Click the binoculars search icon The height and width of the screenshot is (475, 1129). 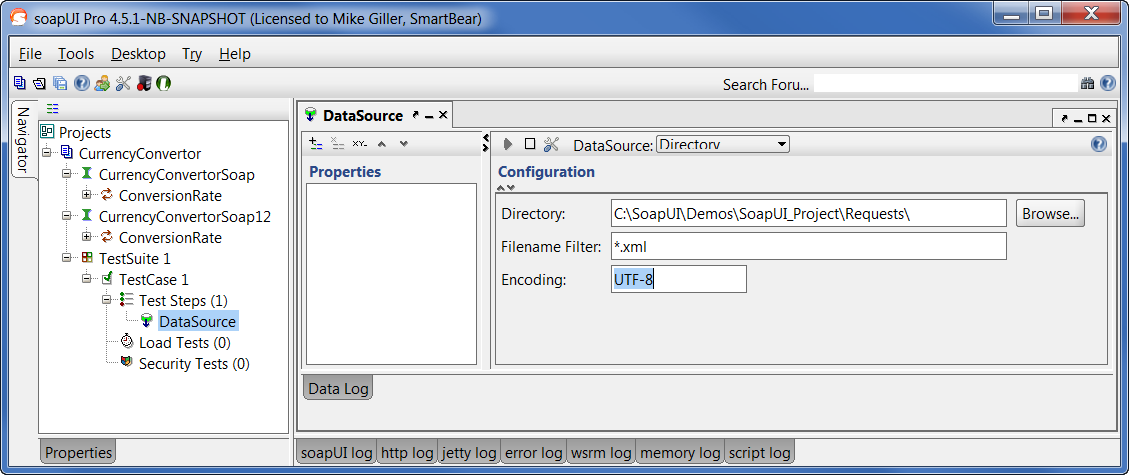(x=1087, y=84)
